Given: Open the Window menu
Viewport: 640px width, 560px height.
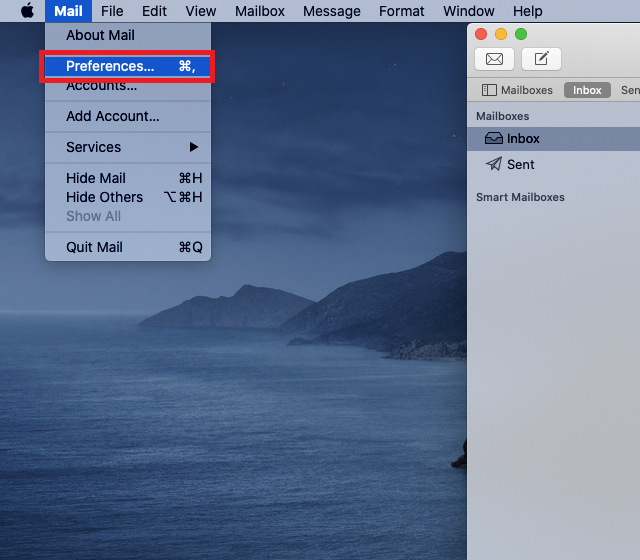Looking at the screenshot, I should [469, 11].
